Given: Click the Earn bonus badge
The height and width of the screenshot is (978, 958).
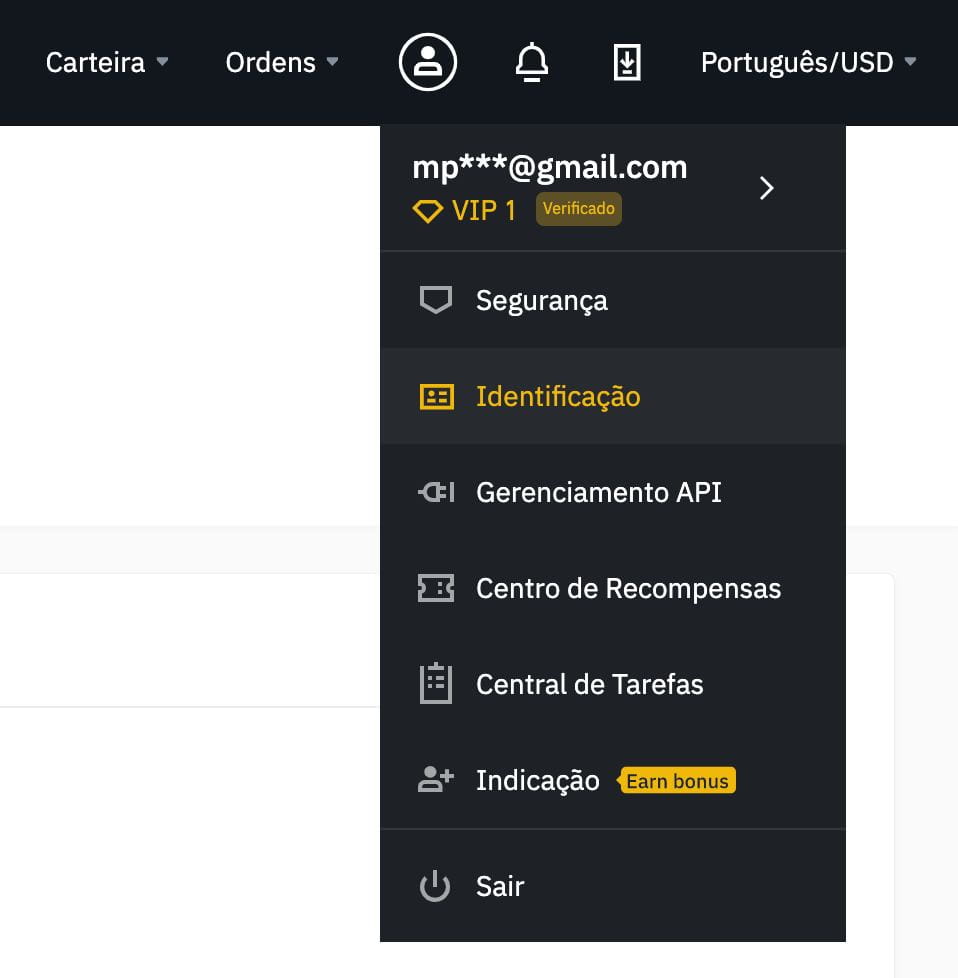Looking at the screenshot, I should pos(676,780).
